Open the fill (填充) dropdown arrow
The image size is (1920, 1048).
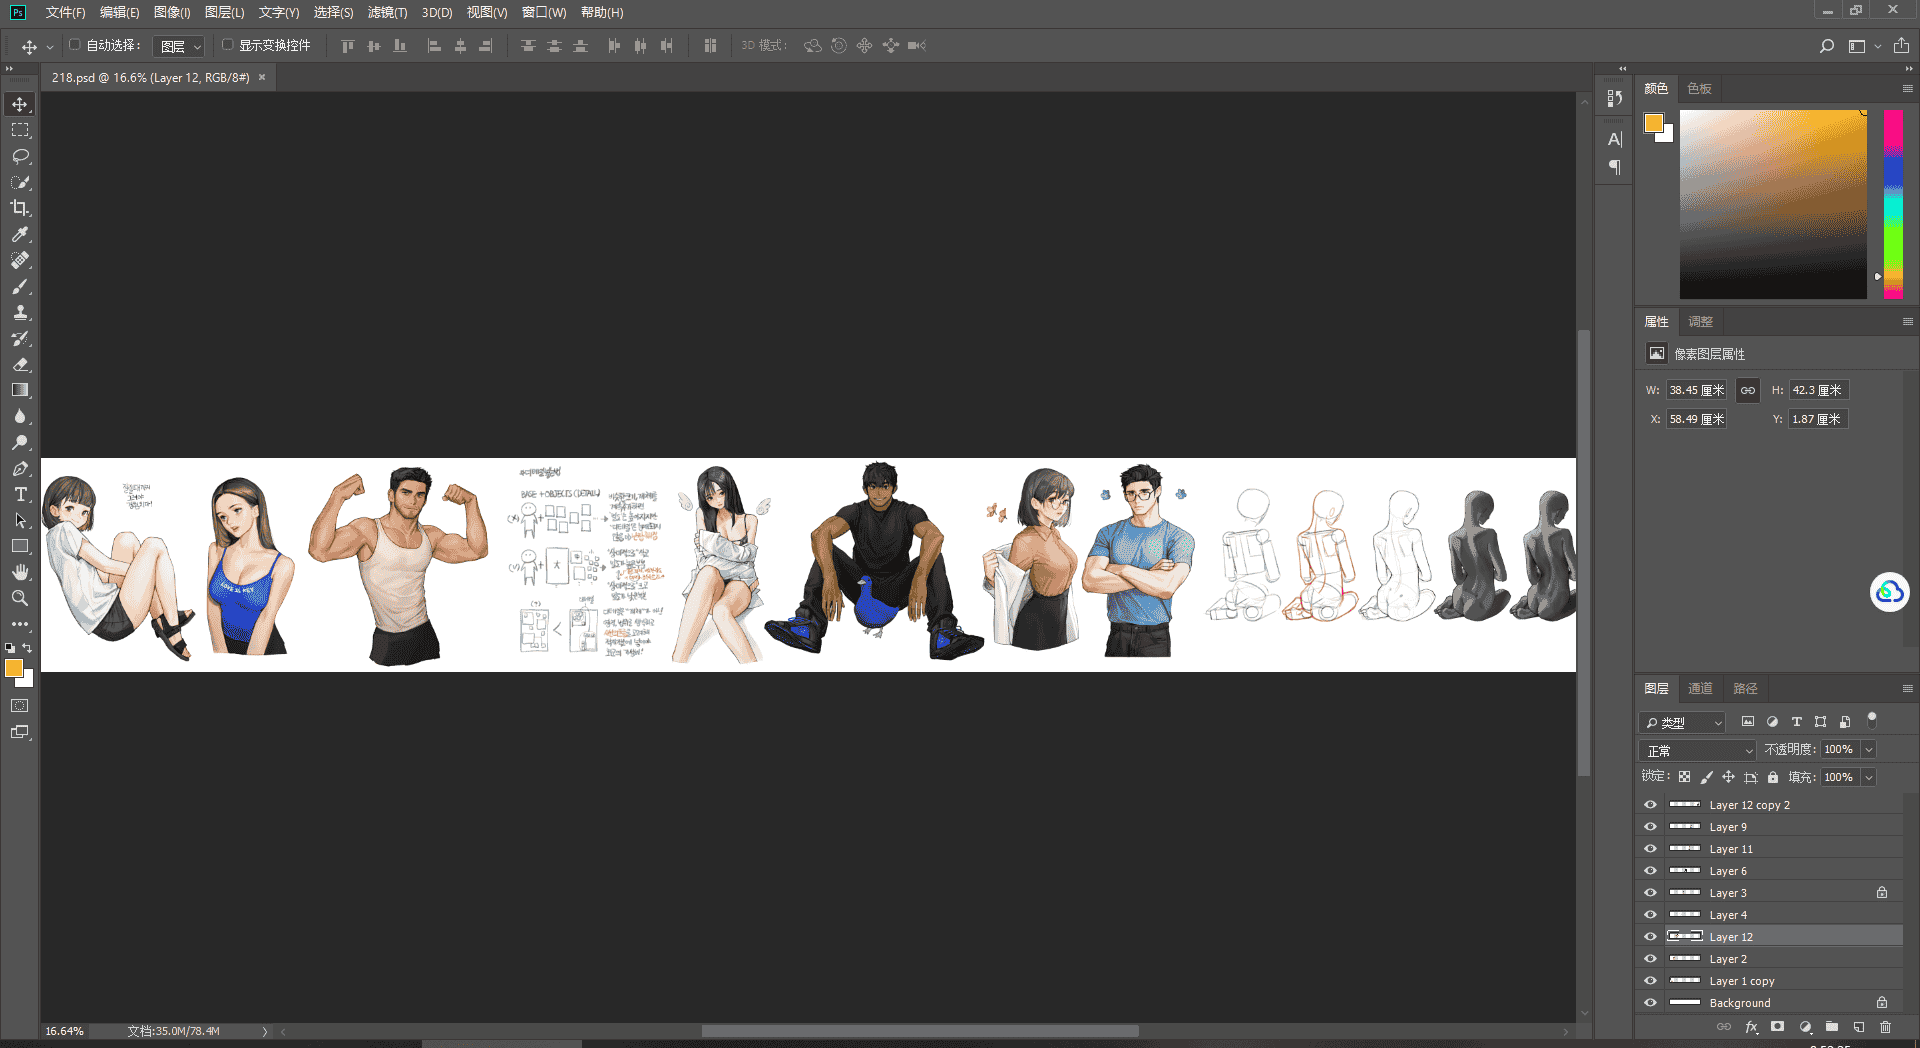pyautogui.click(x=1868, y=778)
